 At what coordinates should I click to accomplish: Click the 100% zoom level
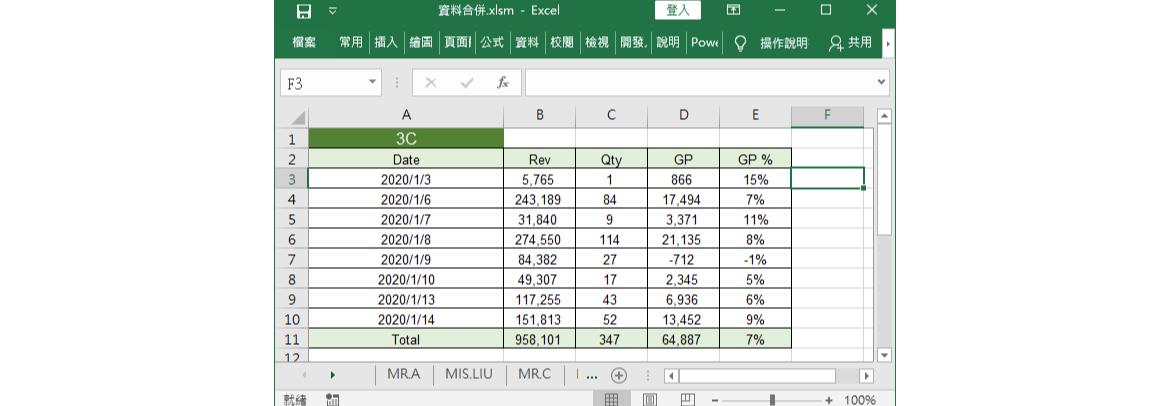(x=860, y=400)
